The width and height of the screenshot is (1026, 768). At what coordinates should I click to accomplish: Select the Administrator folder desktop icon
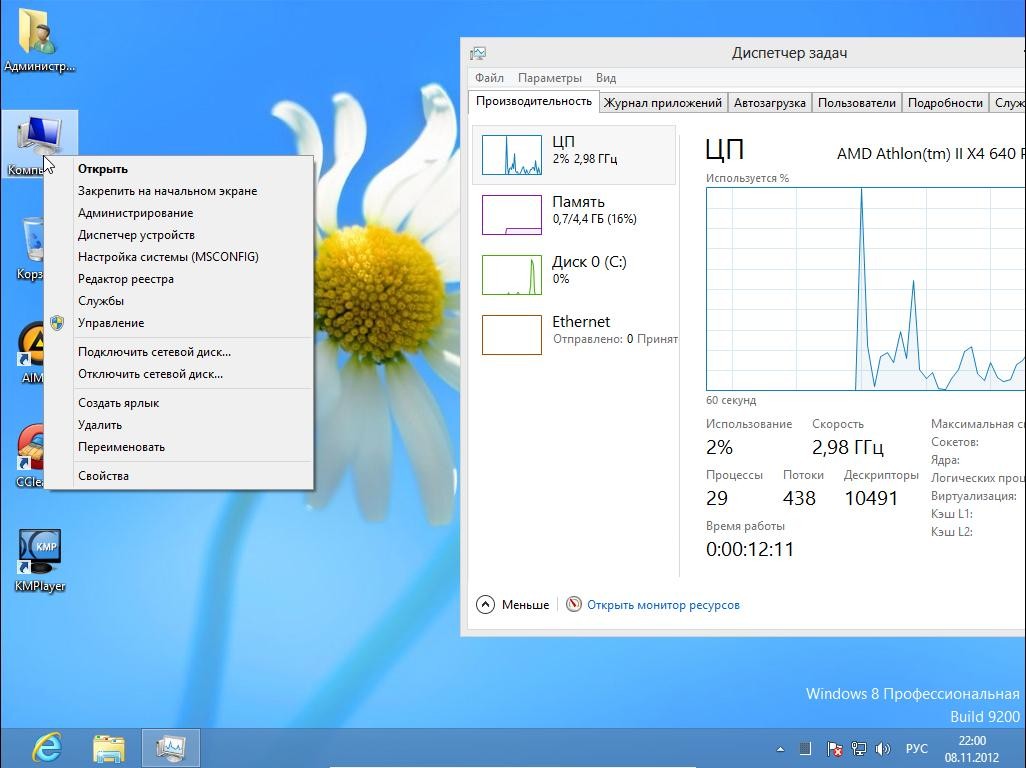(39, 32)
